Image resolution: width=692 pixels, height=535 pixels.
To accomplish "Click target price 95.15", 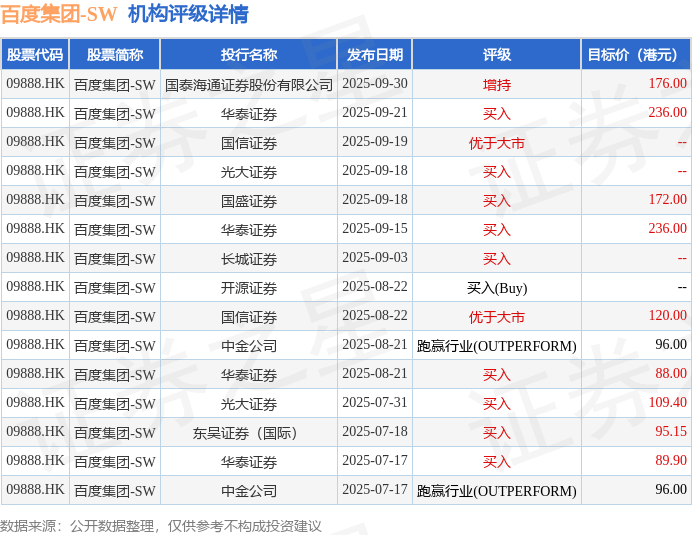I will click(671, 431).
